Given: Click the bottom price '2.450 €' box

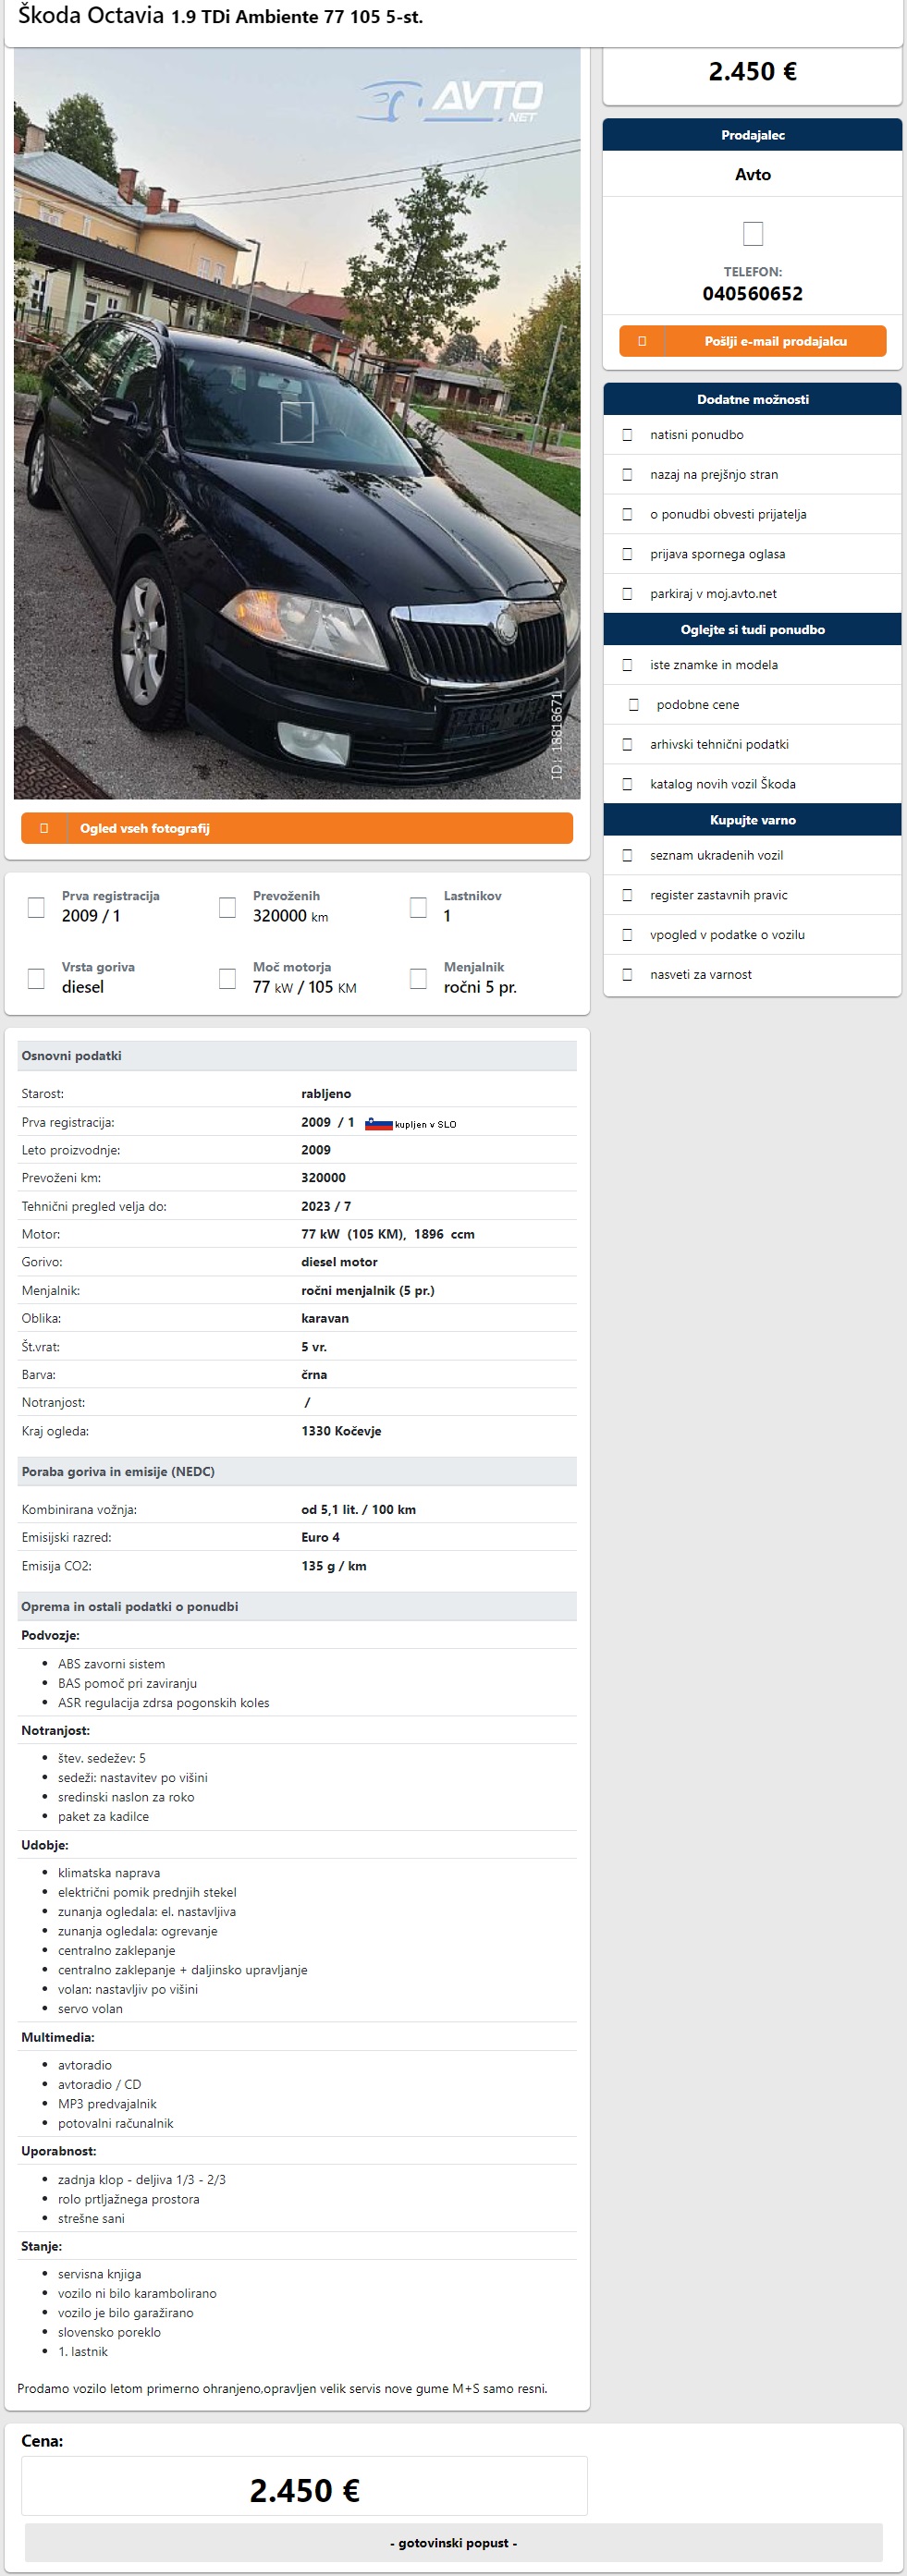Looking at the screenshot, I should pyautogui.click(x=304, y=2486).
